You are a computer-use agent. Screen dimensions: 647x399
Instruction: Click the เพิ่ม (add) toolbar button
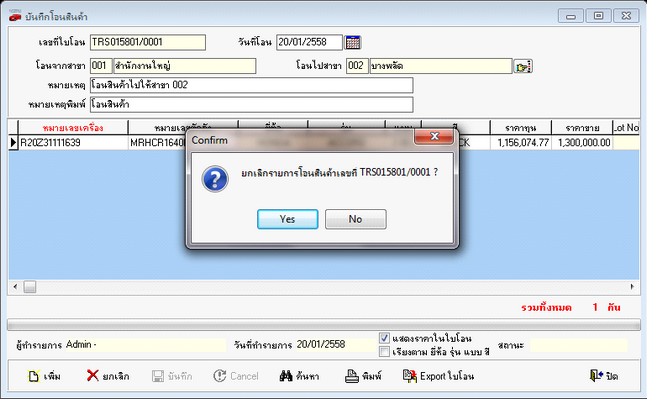(44, 376)
